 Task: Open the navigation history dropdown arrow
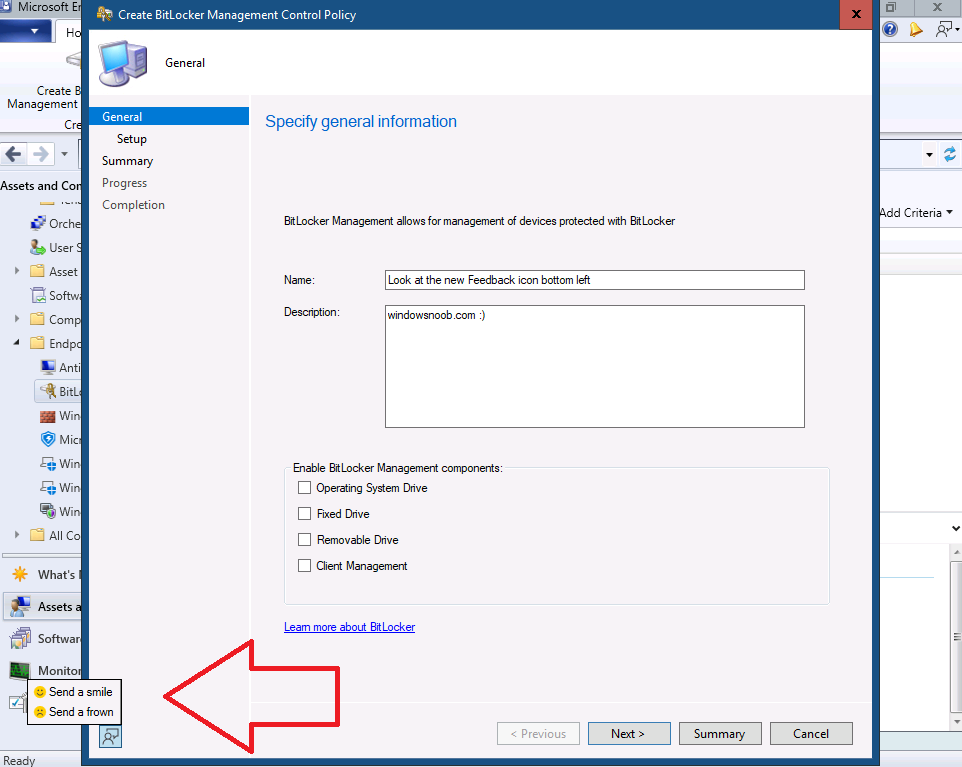(64, 154)
